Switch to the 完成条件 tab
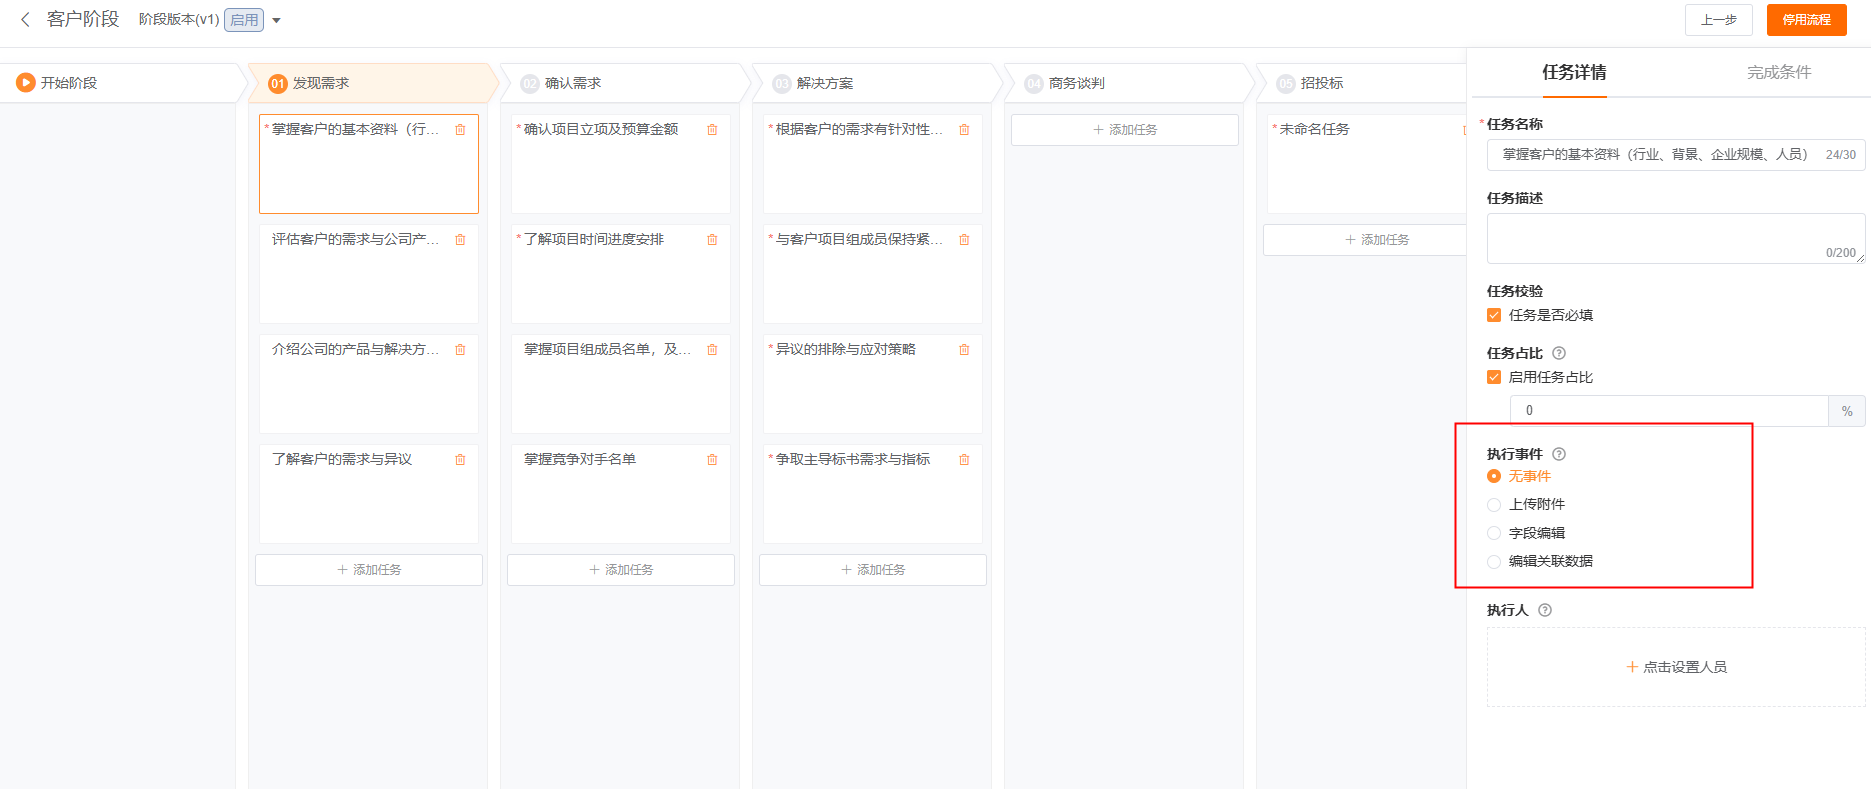Viewport: 1871px width, 789px height. tap(1778, 72)
